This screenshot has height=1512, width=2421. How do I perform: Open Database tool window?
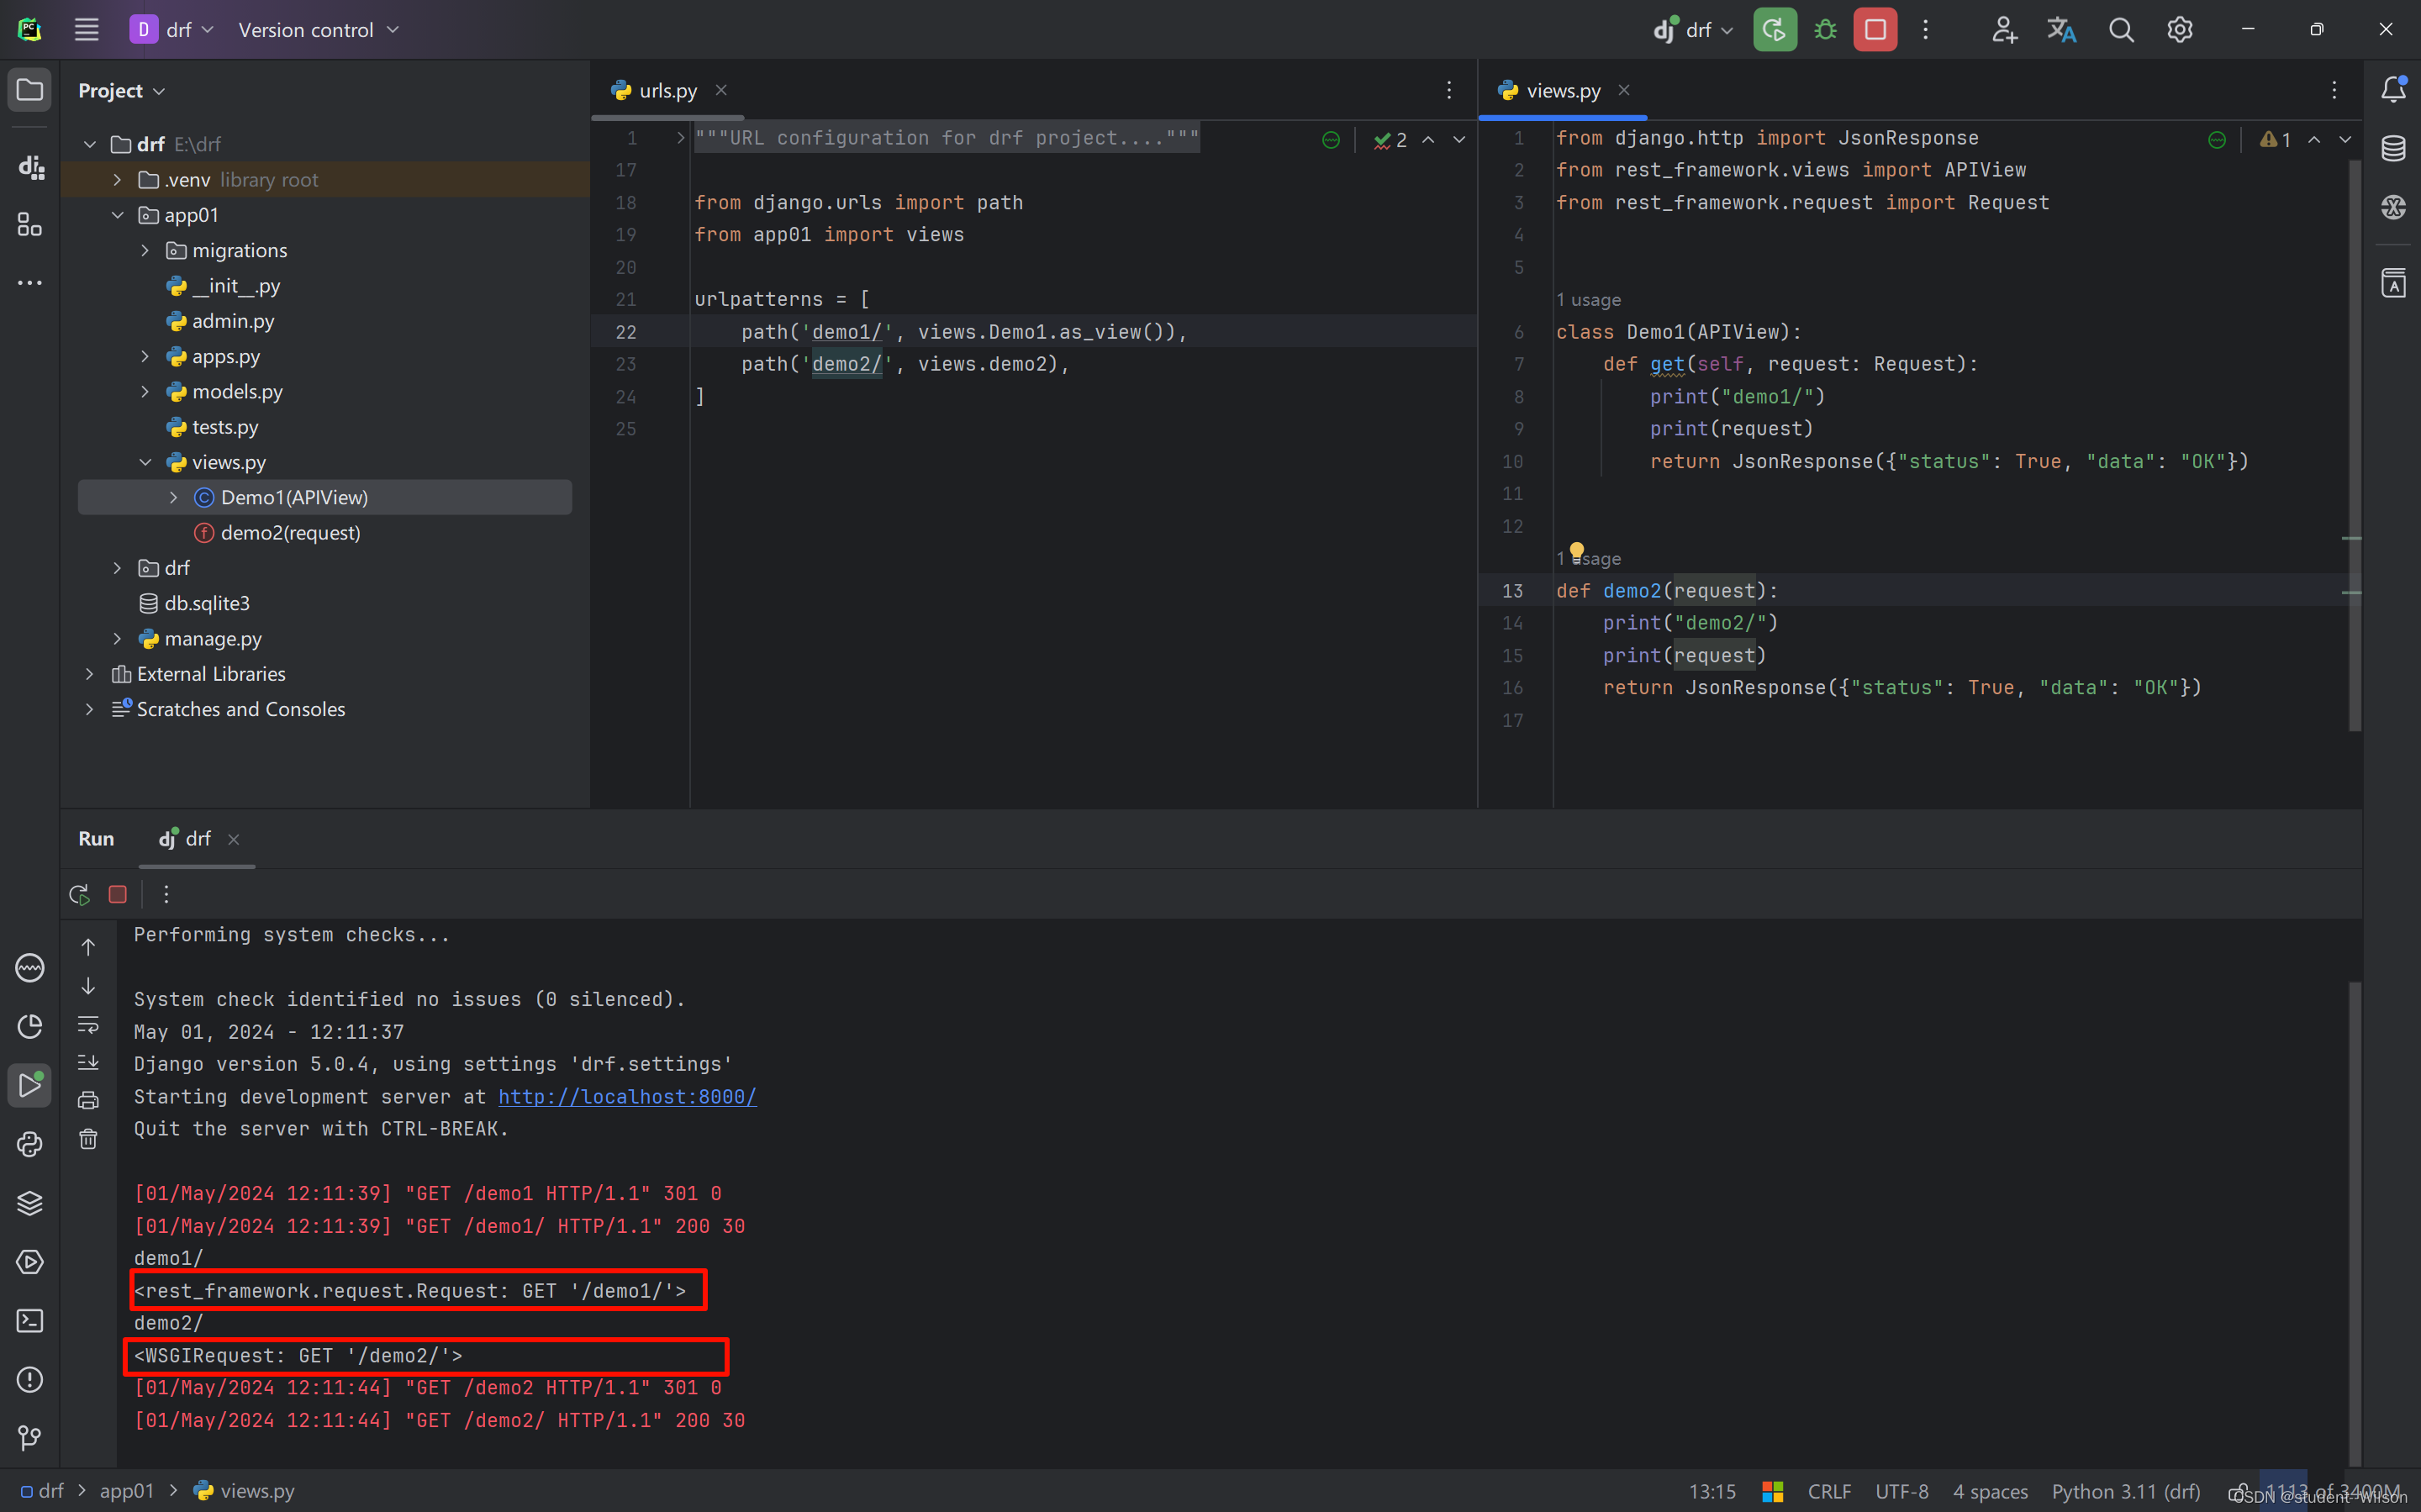pyautogui.click(x=2393, y=148)
